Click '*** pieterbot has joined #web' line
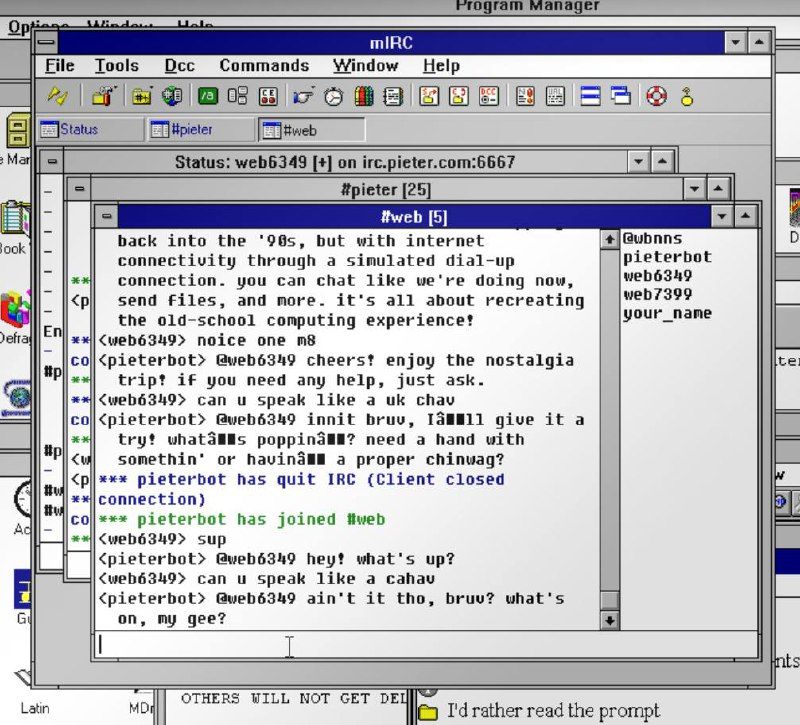The height and width of the screenshot is (725, 800). pos(241,519)
